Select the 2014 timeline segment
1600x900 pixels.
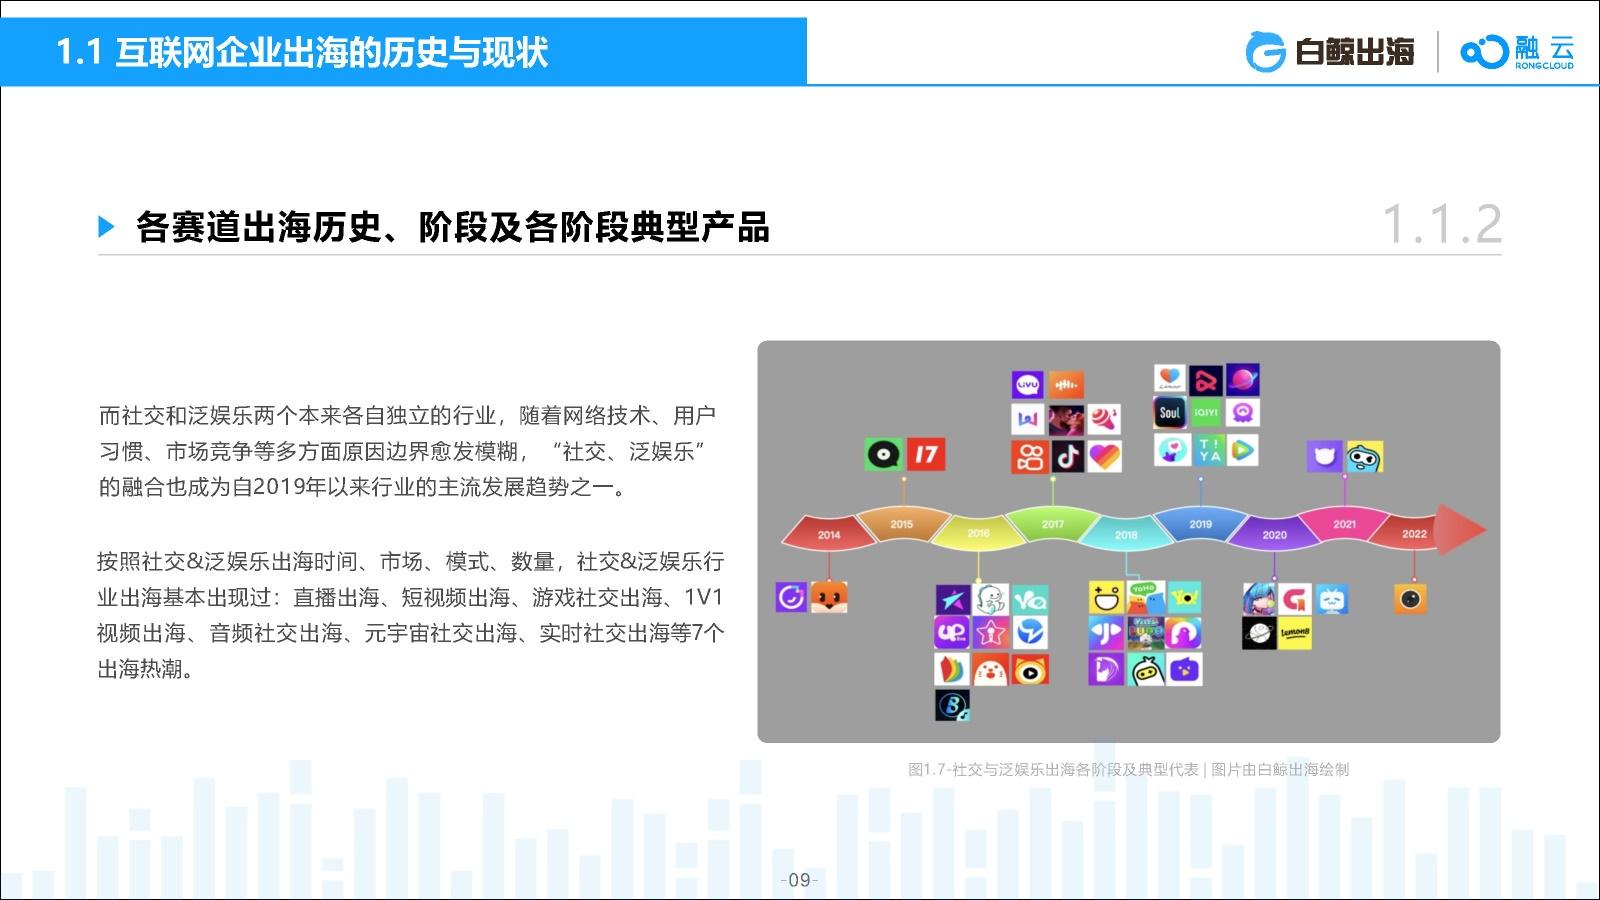(828, 533)
